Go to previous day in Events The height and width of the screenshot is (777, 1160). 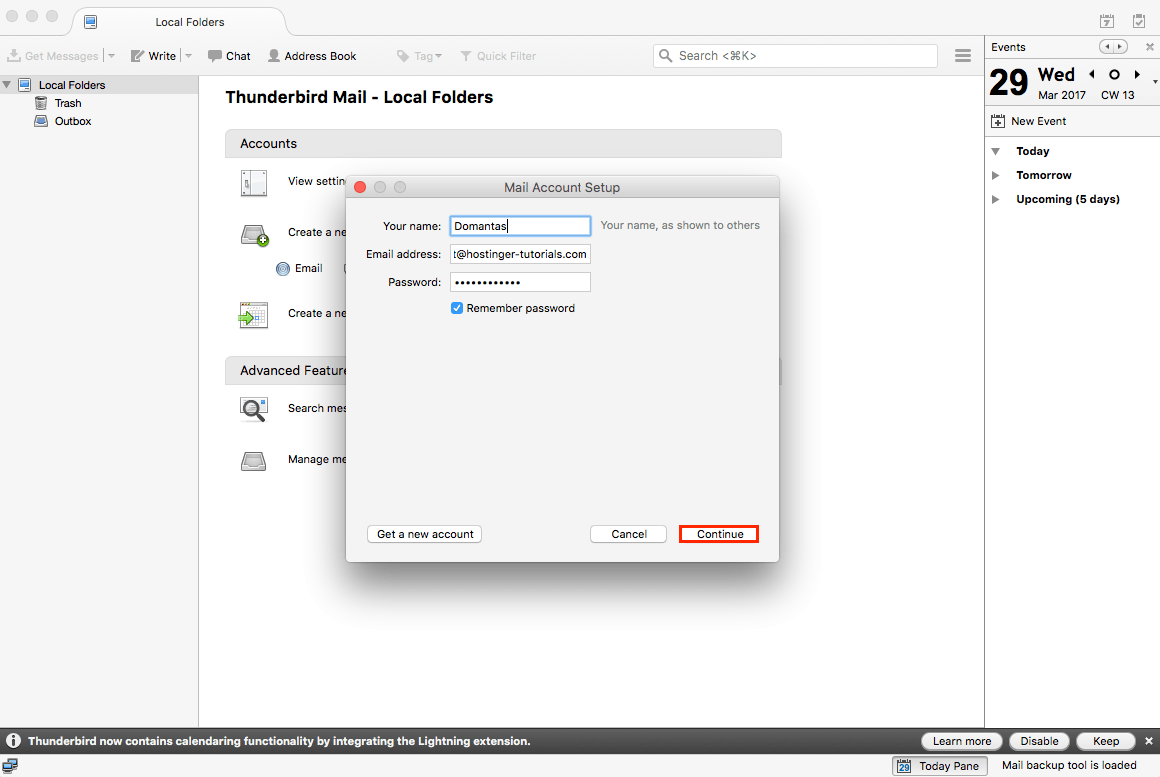point(1092,74)
